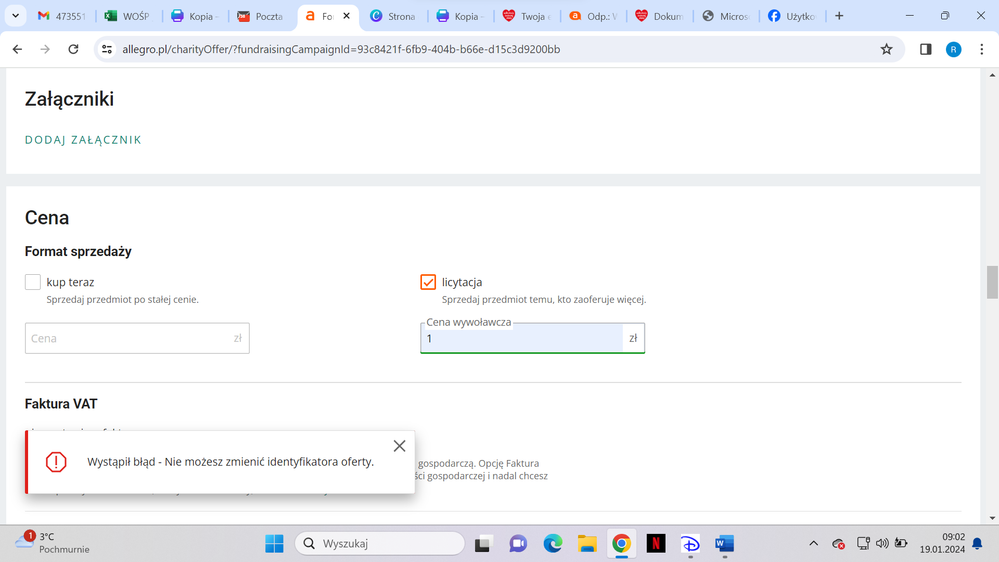Uncheck the 'licytacja' checkbox

pos(428,283)
